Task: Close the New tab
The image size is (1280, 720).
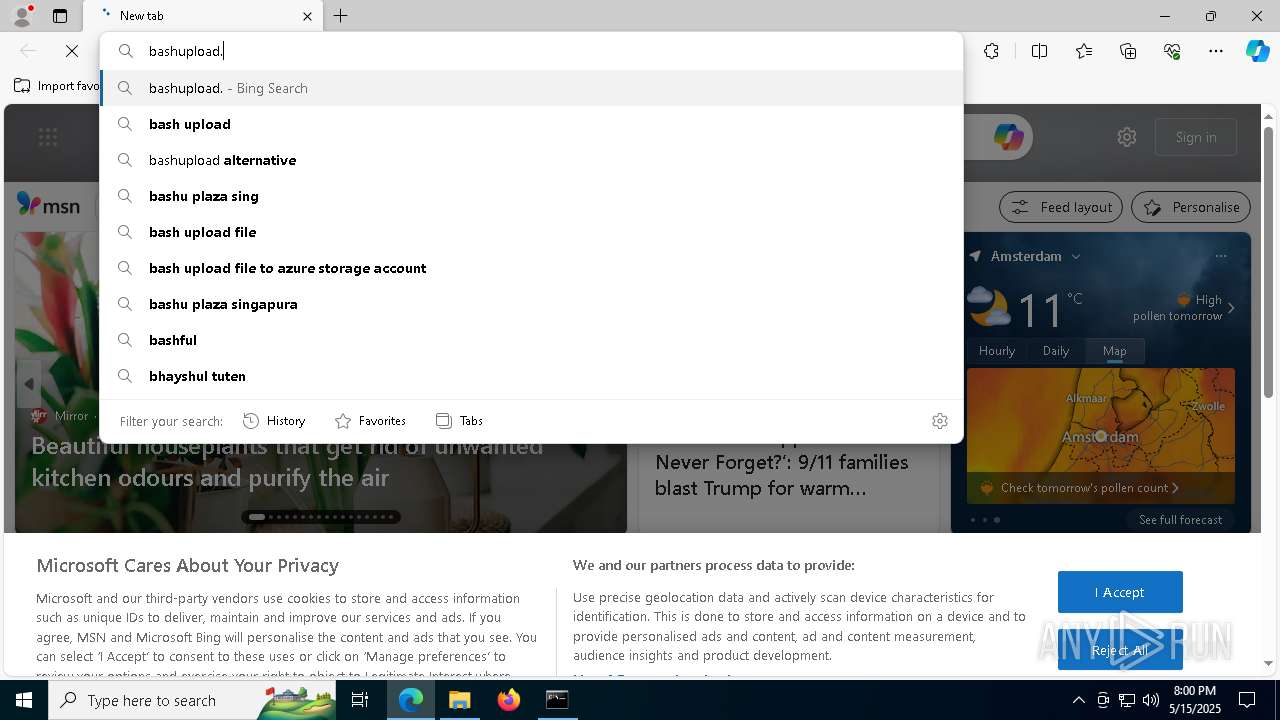Action: (307, 16)
